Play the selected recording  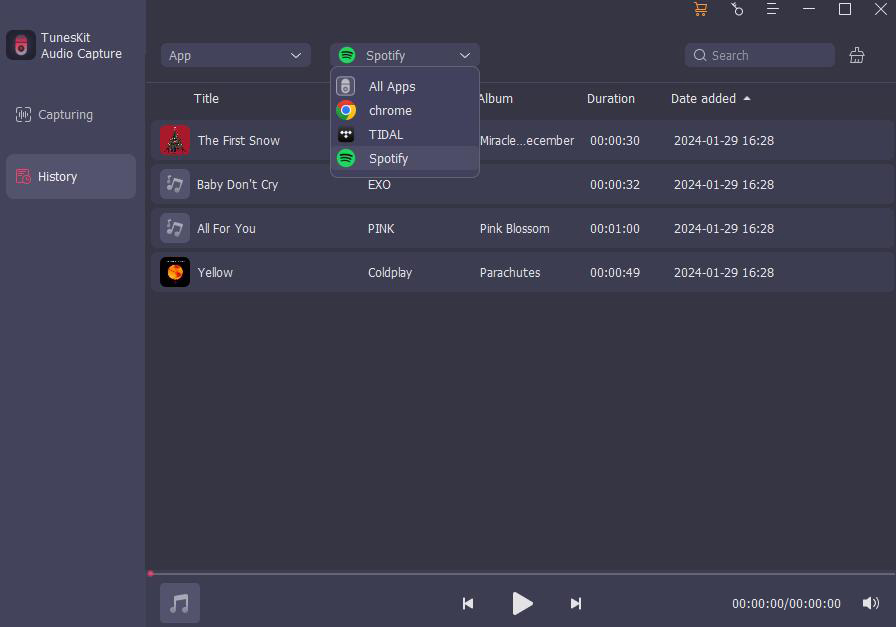tap(522, 604)
